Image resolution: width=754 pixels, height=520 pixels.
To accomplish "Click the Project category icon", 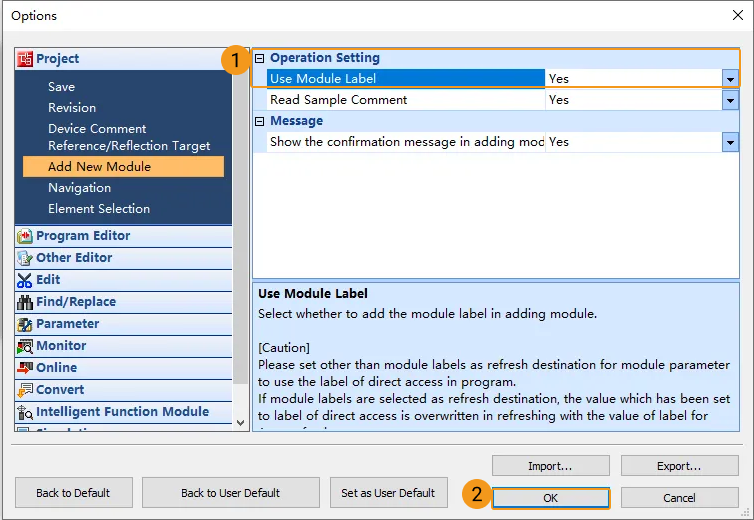I will [x=25, y=59].
